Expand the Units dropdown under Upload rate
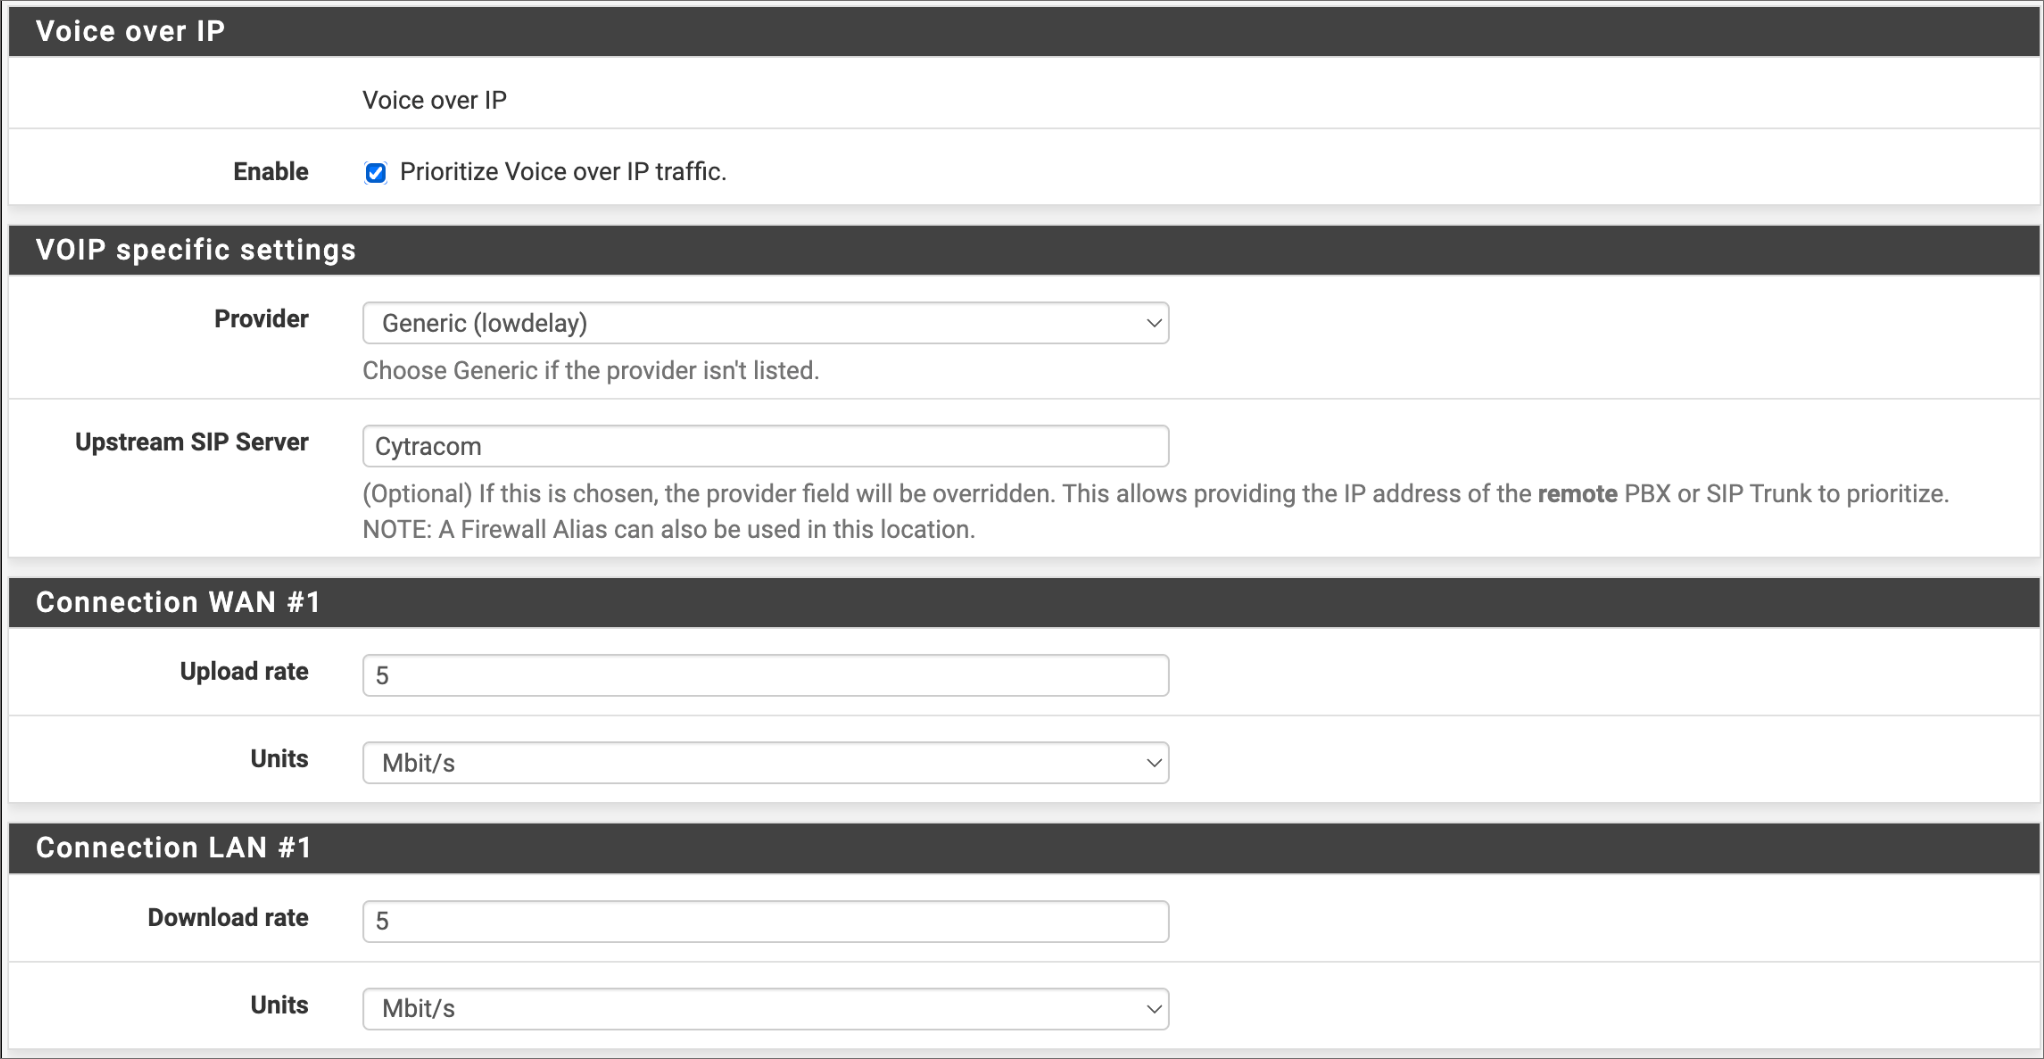 765,763
